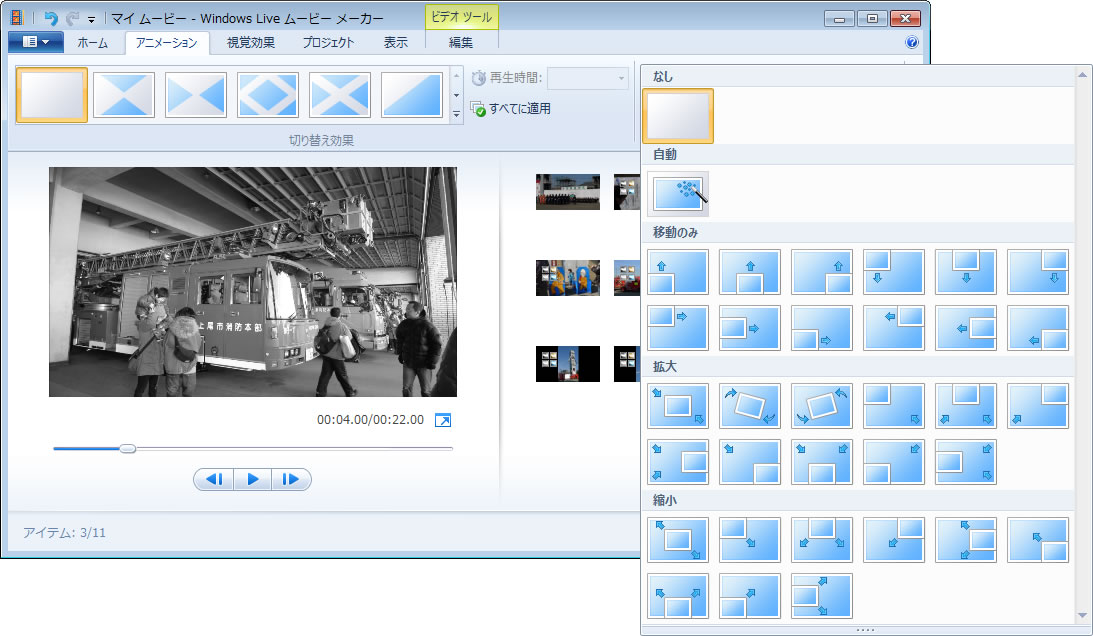This screenshot has height=636, width=1093.
Task: Switch to the 視覚効果 tab
Action: coord(250,43)
